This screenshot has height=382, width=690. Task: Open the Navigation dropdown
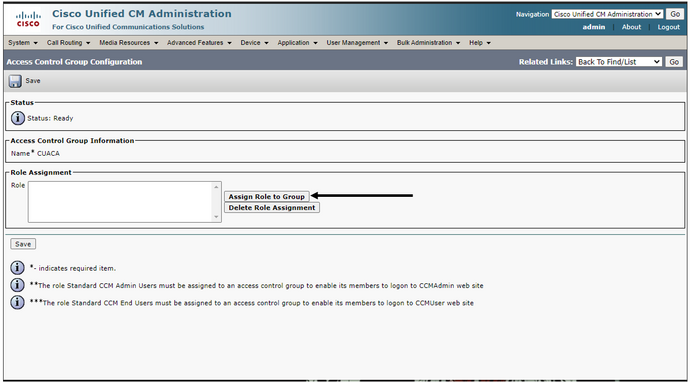click(x=607, y=14)
